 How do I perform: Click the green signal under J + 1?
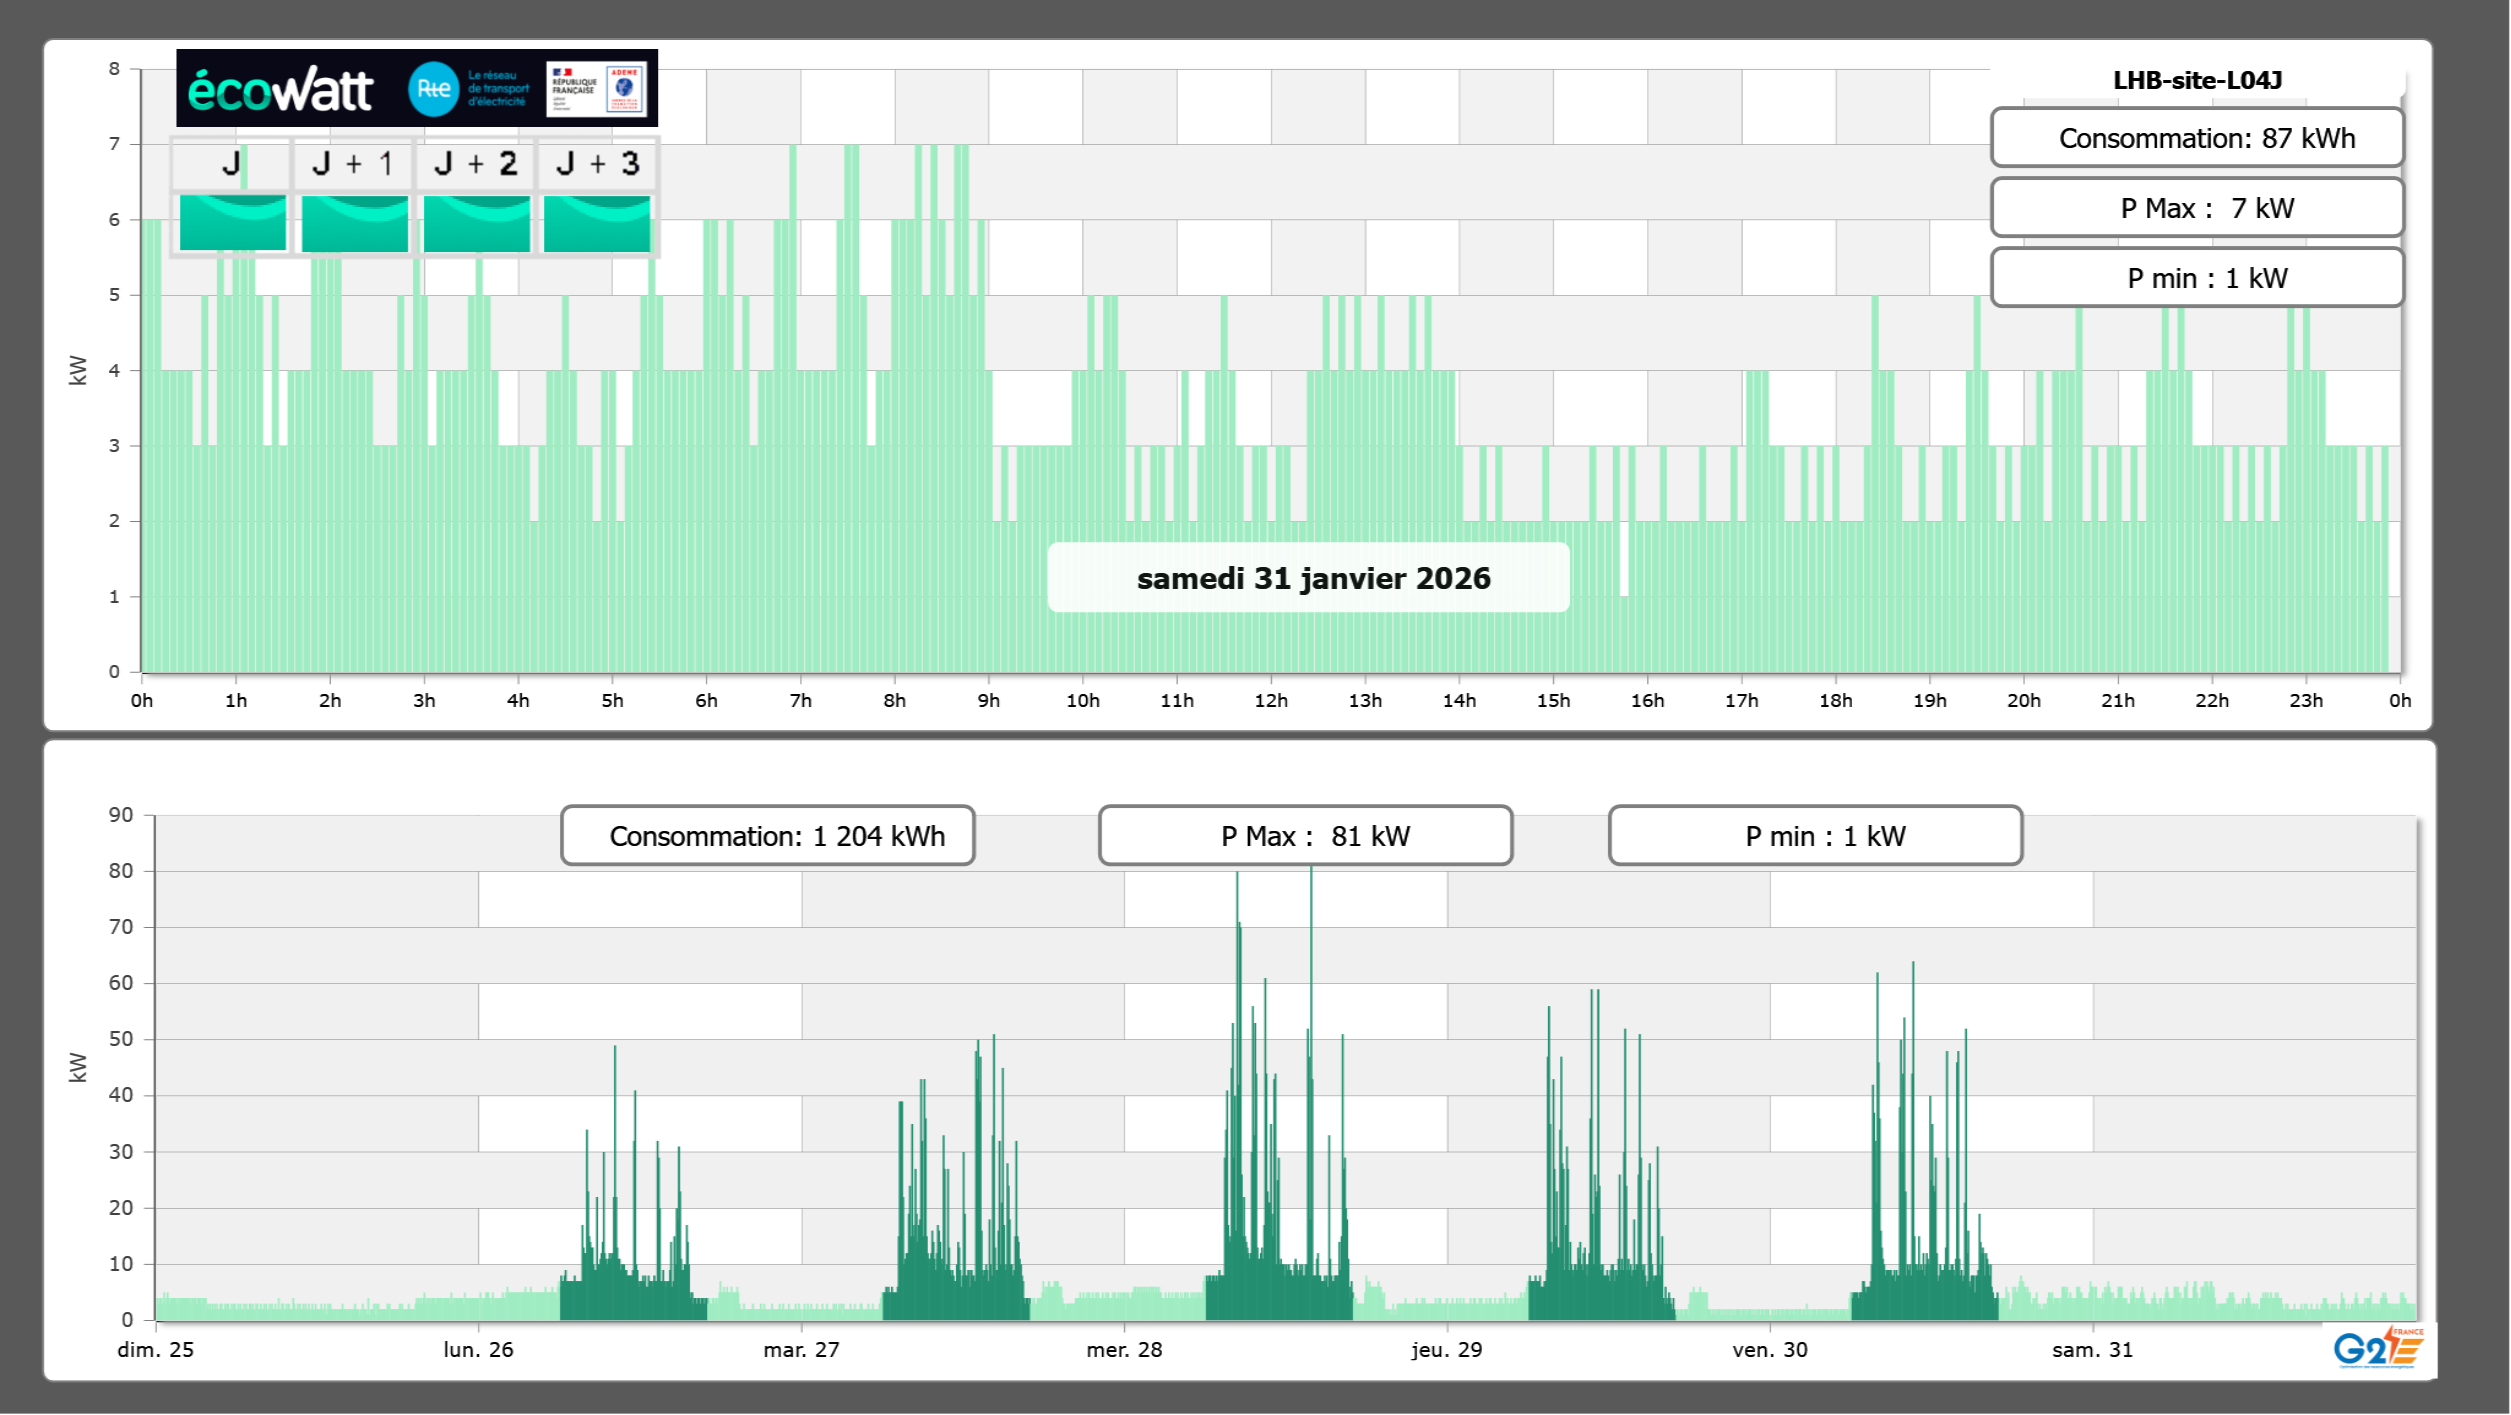click(355, 223)
